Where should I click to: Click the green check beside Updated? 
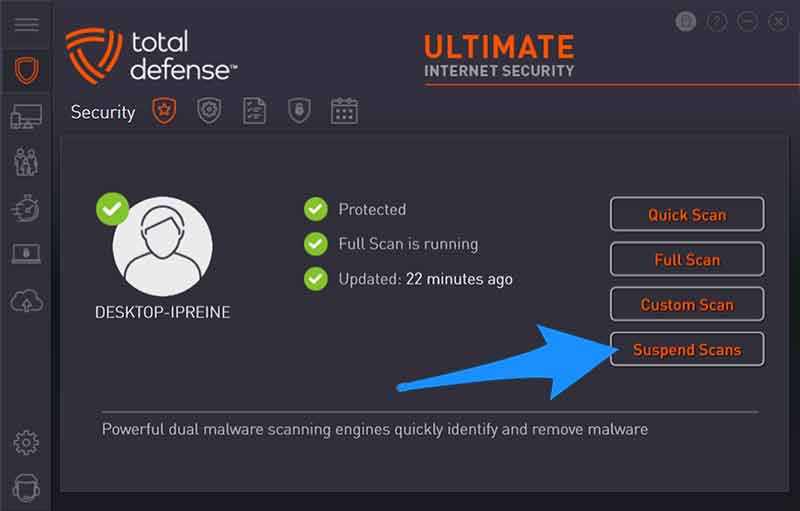(316, 279)
